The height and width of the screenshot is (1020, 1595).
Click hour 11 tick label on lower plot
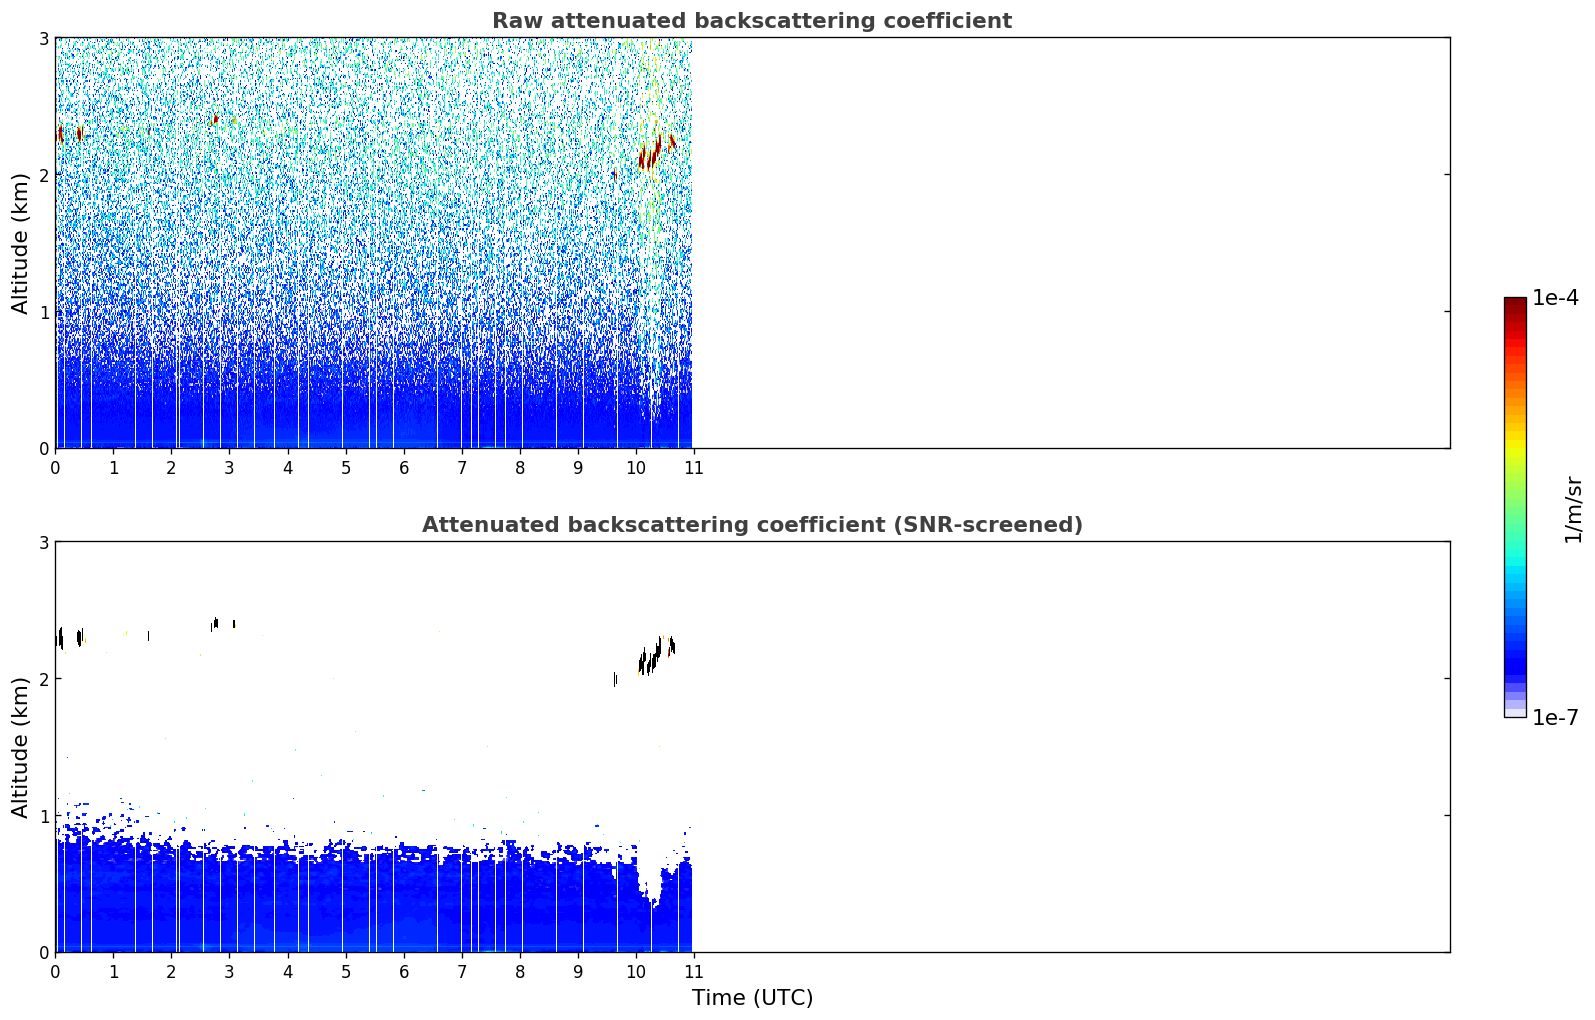[x=692, y=972]
